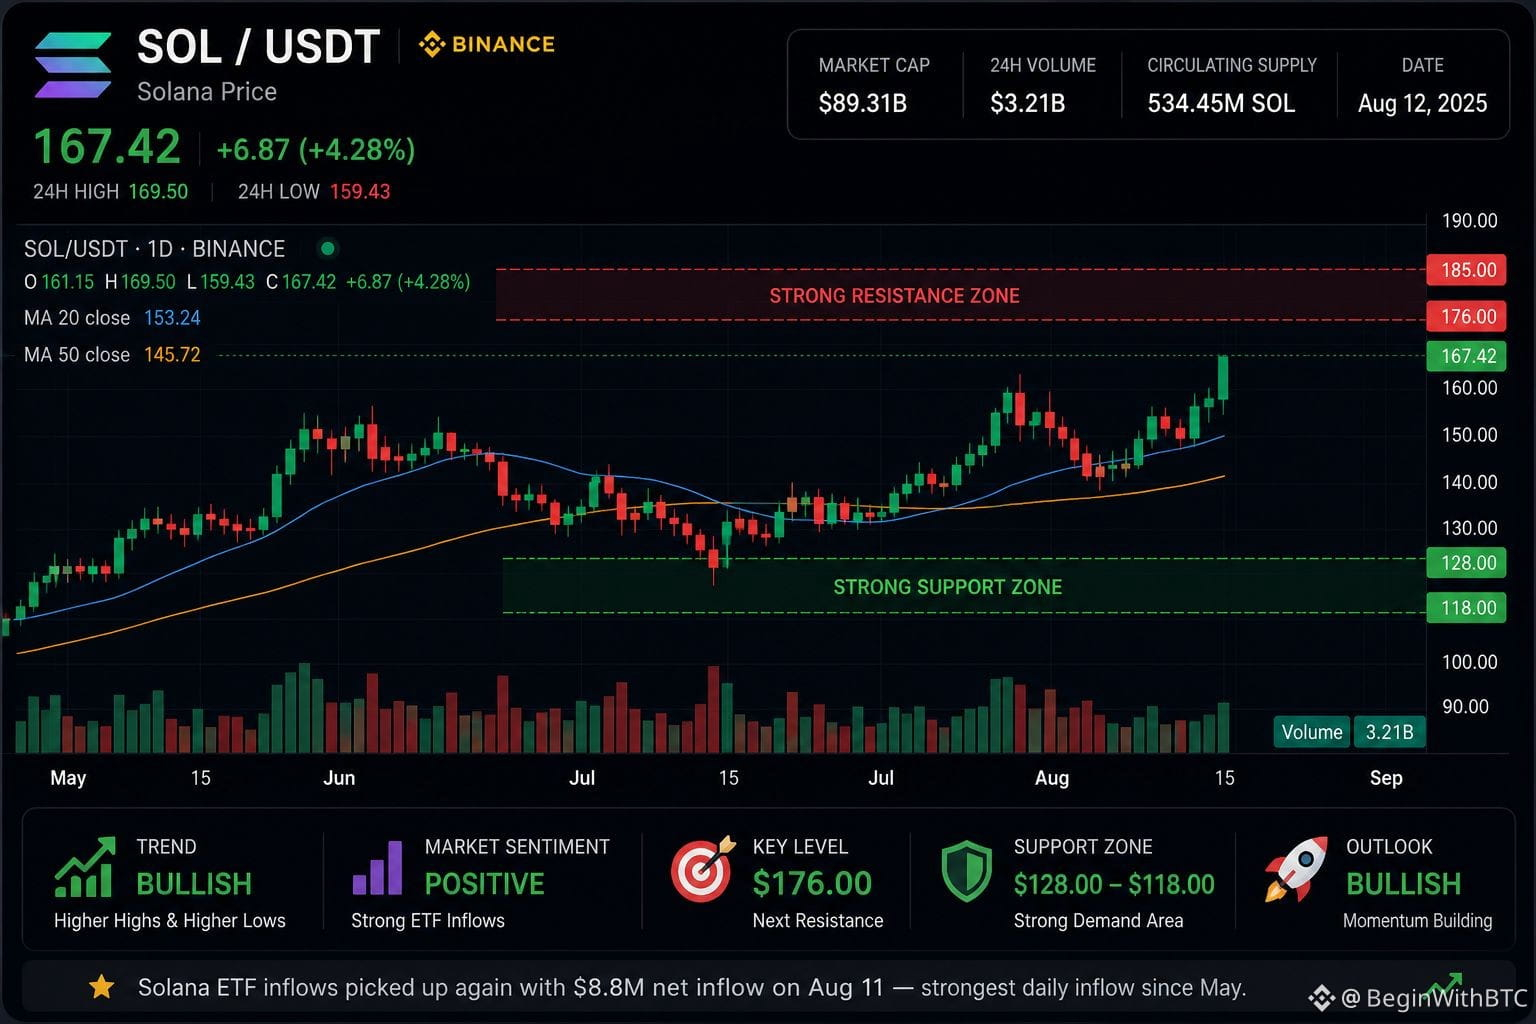The height and width of the screenshot is (1024, 1536).
Task: Click the close value C 167.42
Action: 301,282
